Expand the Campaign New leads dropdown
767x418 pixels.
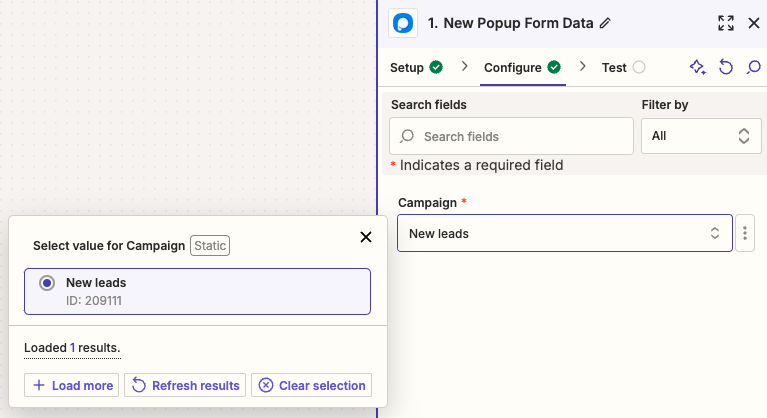564,233
